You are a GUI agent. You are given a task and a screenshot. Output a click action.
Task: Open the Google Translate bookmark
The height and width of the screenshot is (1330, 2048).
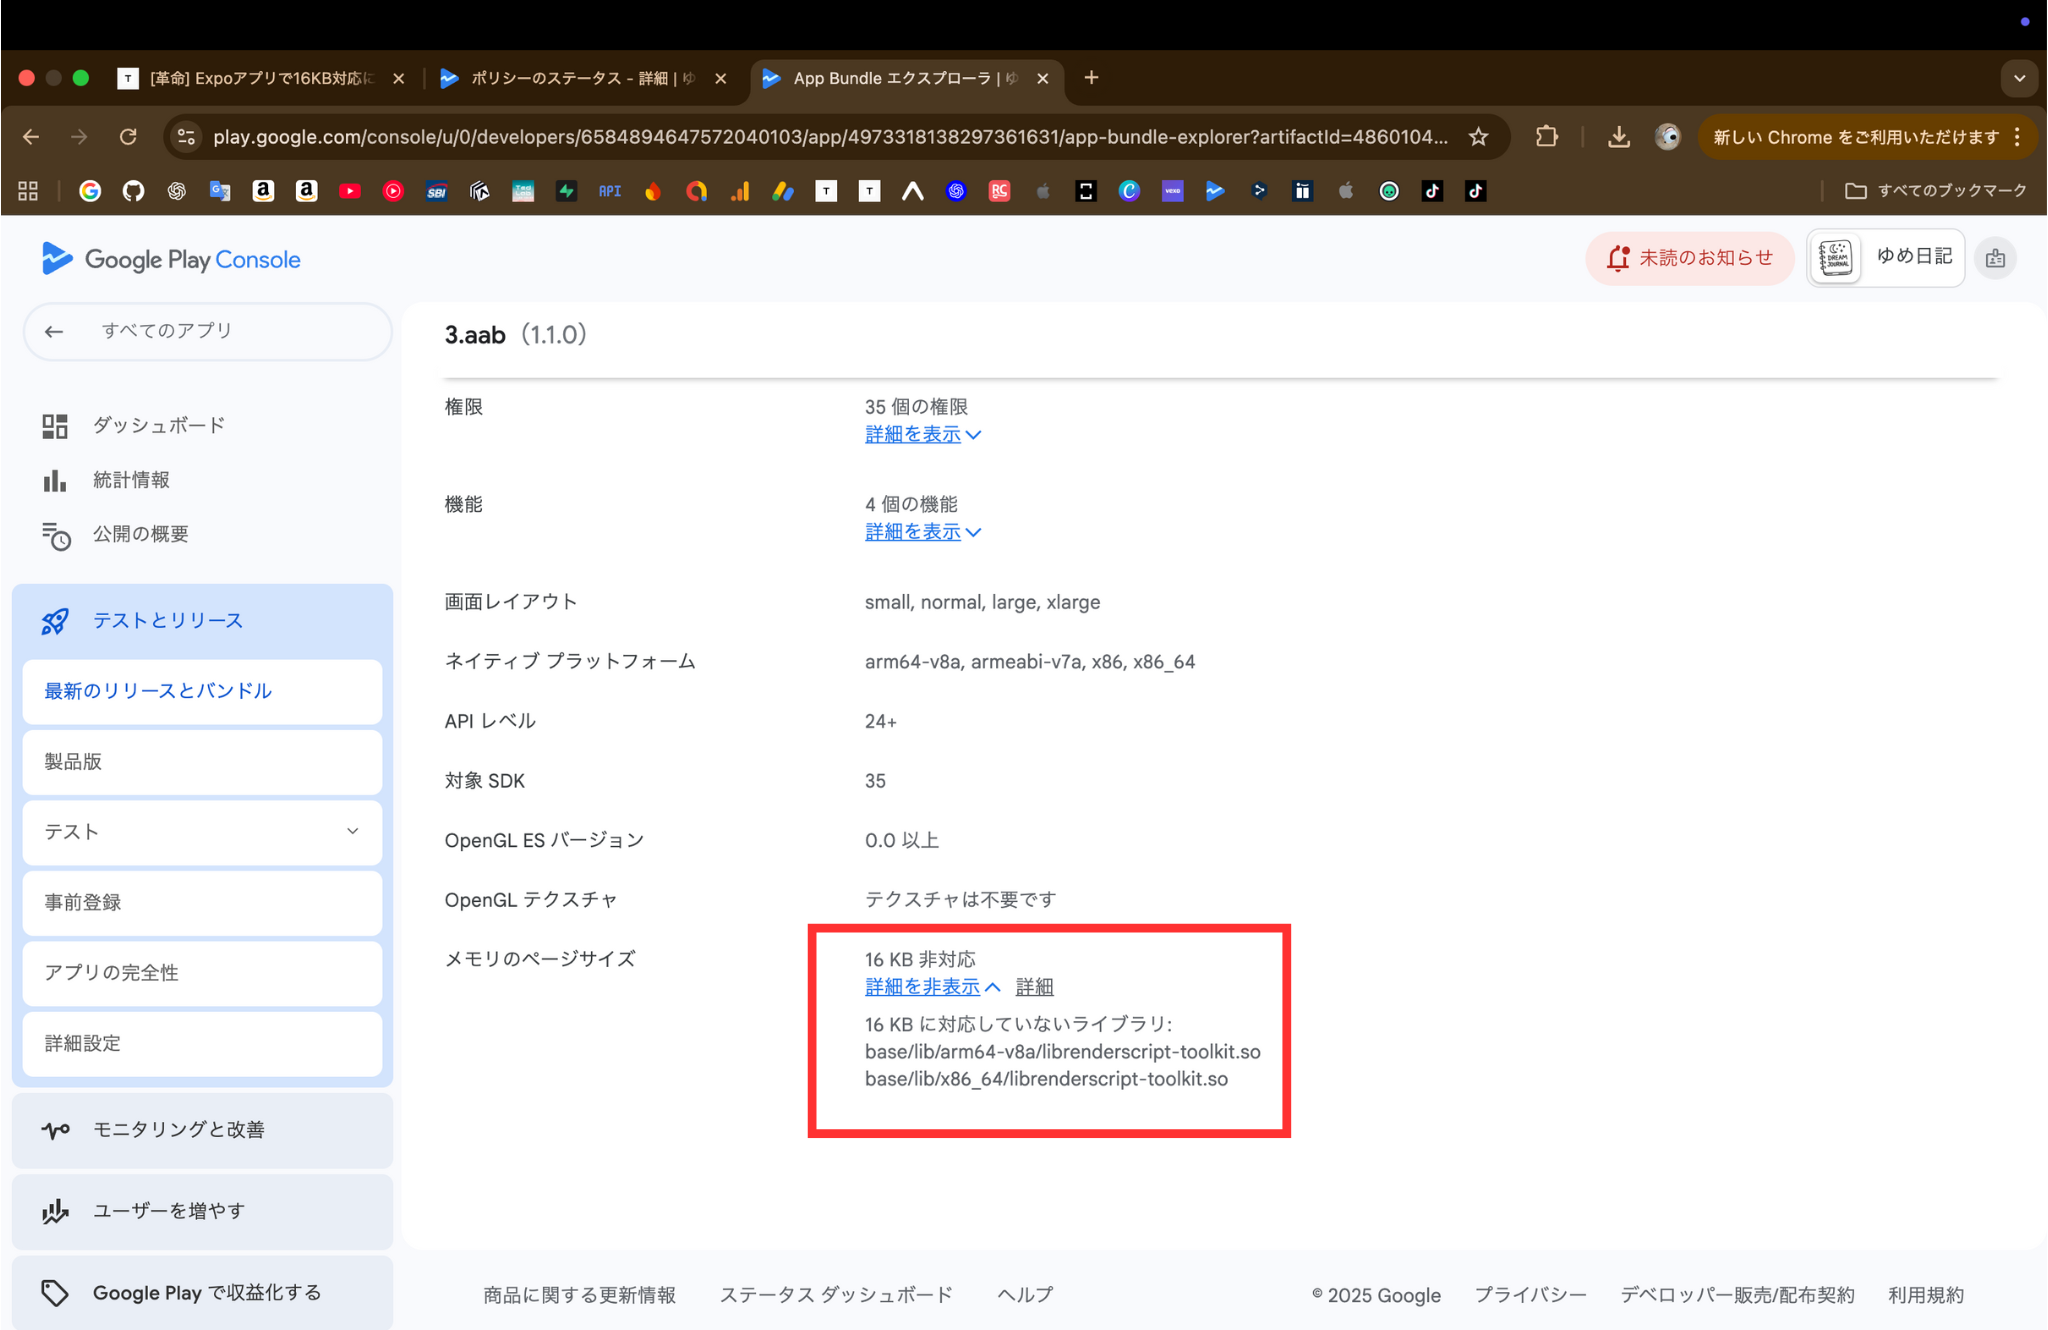click(220, 190)
